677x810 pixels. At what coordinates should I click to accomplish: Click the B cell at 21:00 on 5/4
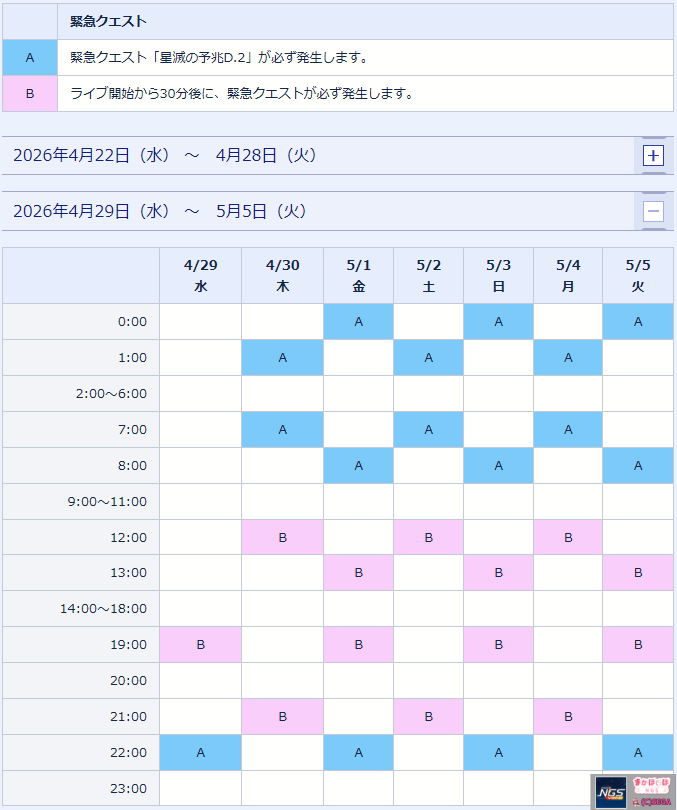pyautogui.click(x=568, y=717)
